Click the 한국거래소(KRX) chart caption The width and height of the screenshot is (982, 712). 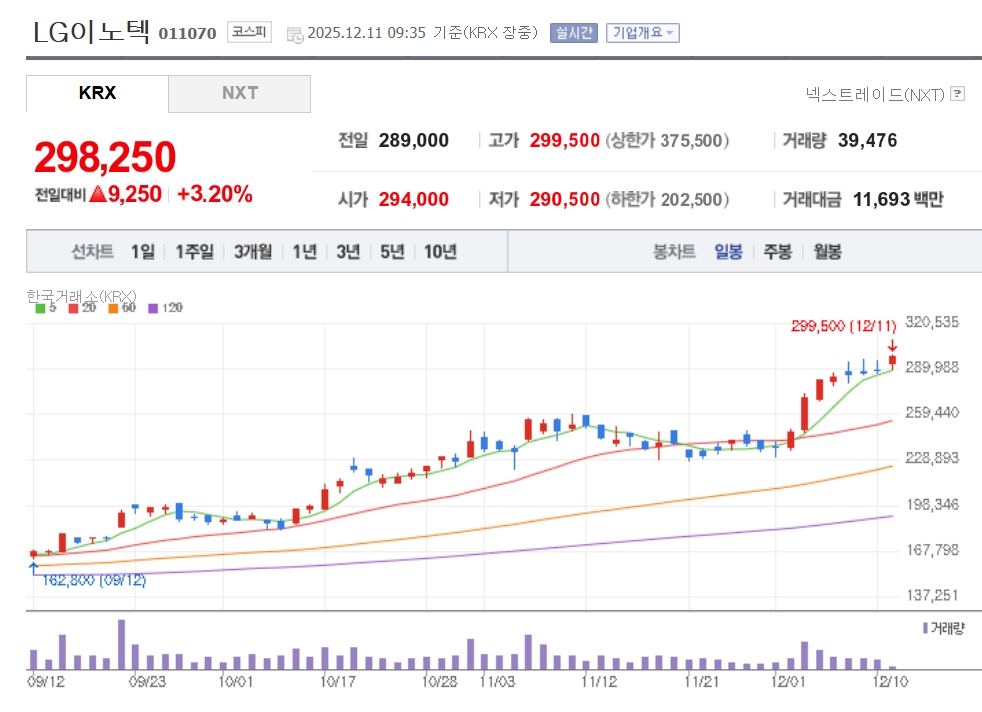click(81, 296)
